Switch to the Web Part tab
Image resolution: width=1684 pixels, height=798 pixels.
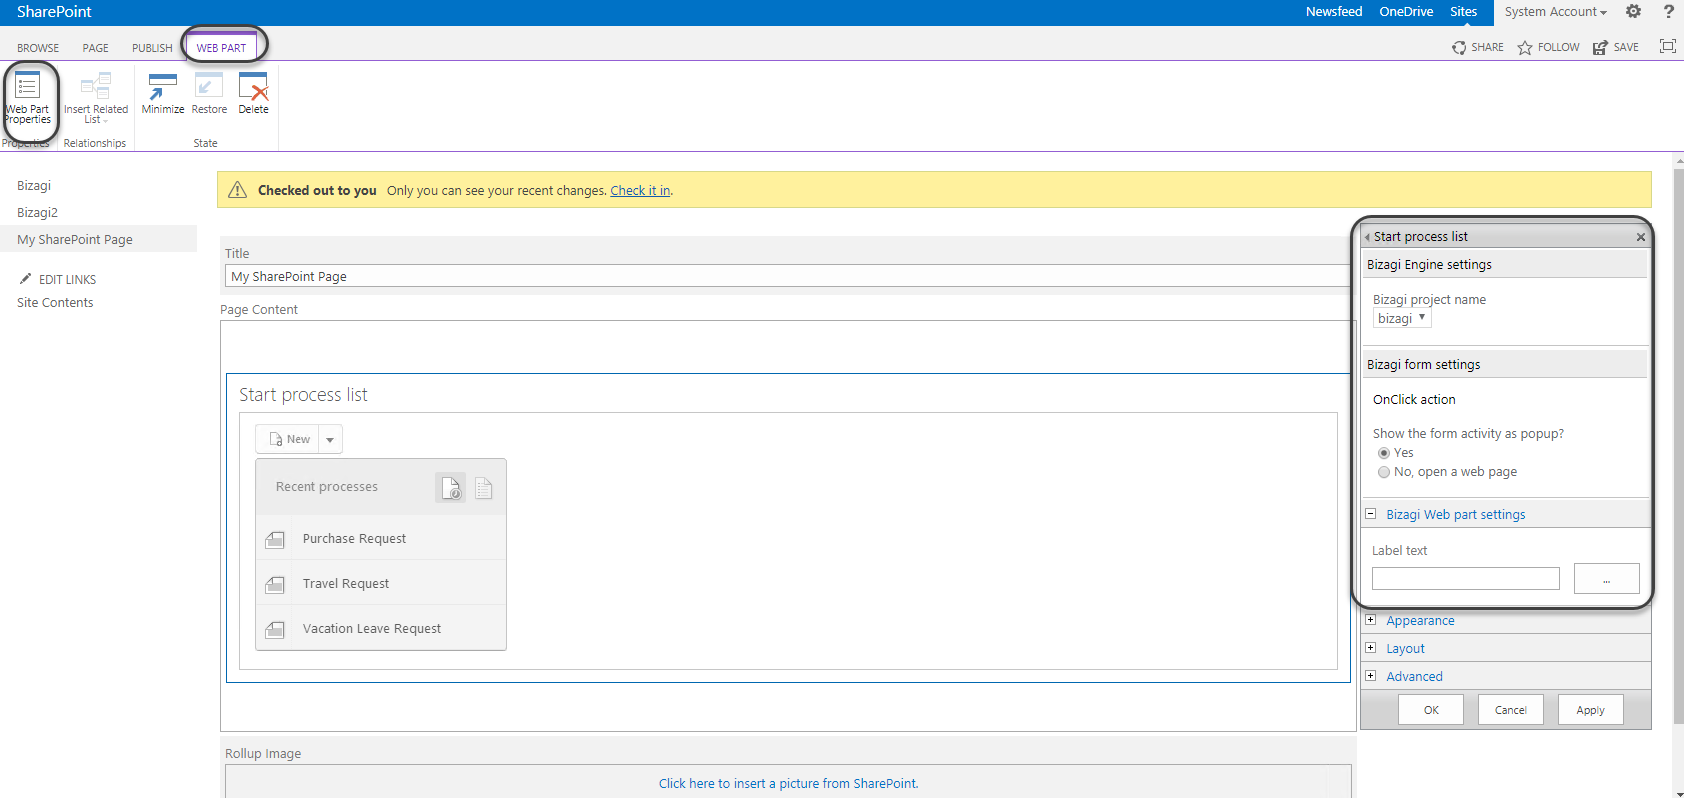(221, 47)
